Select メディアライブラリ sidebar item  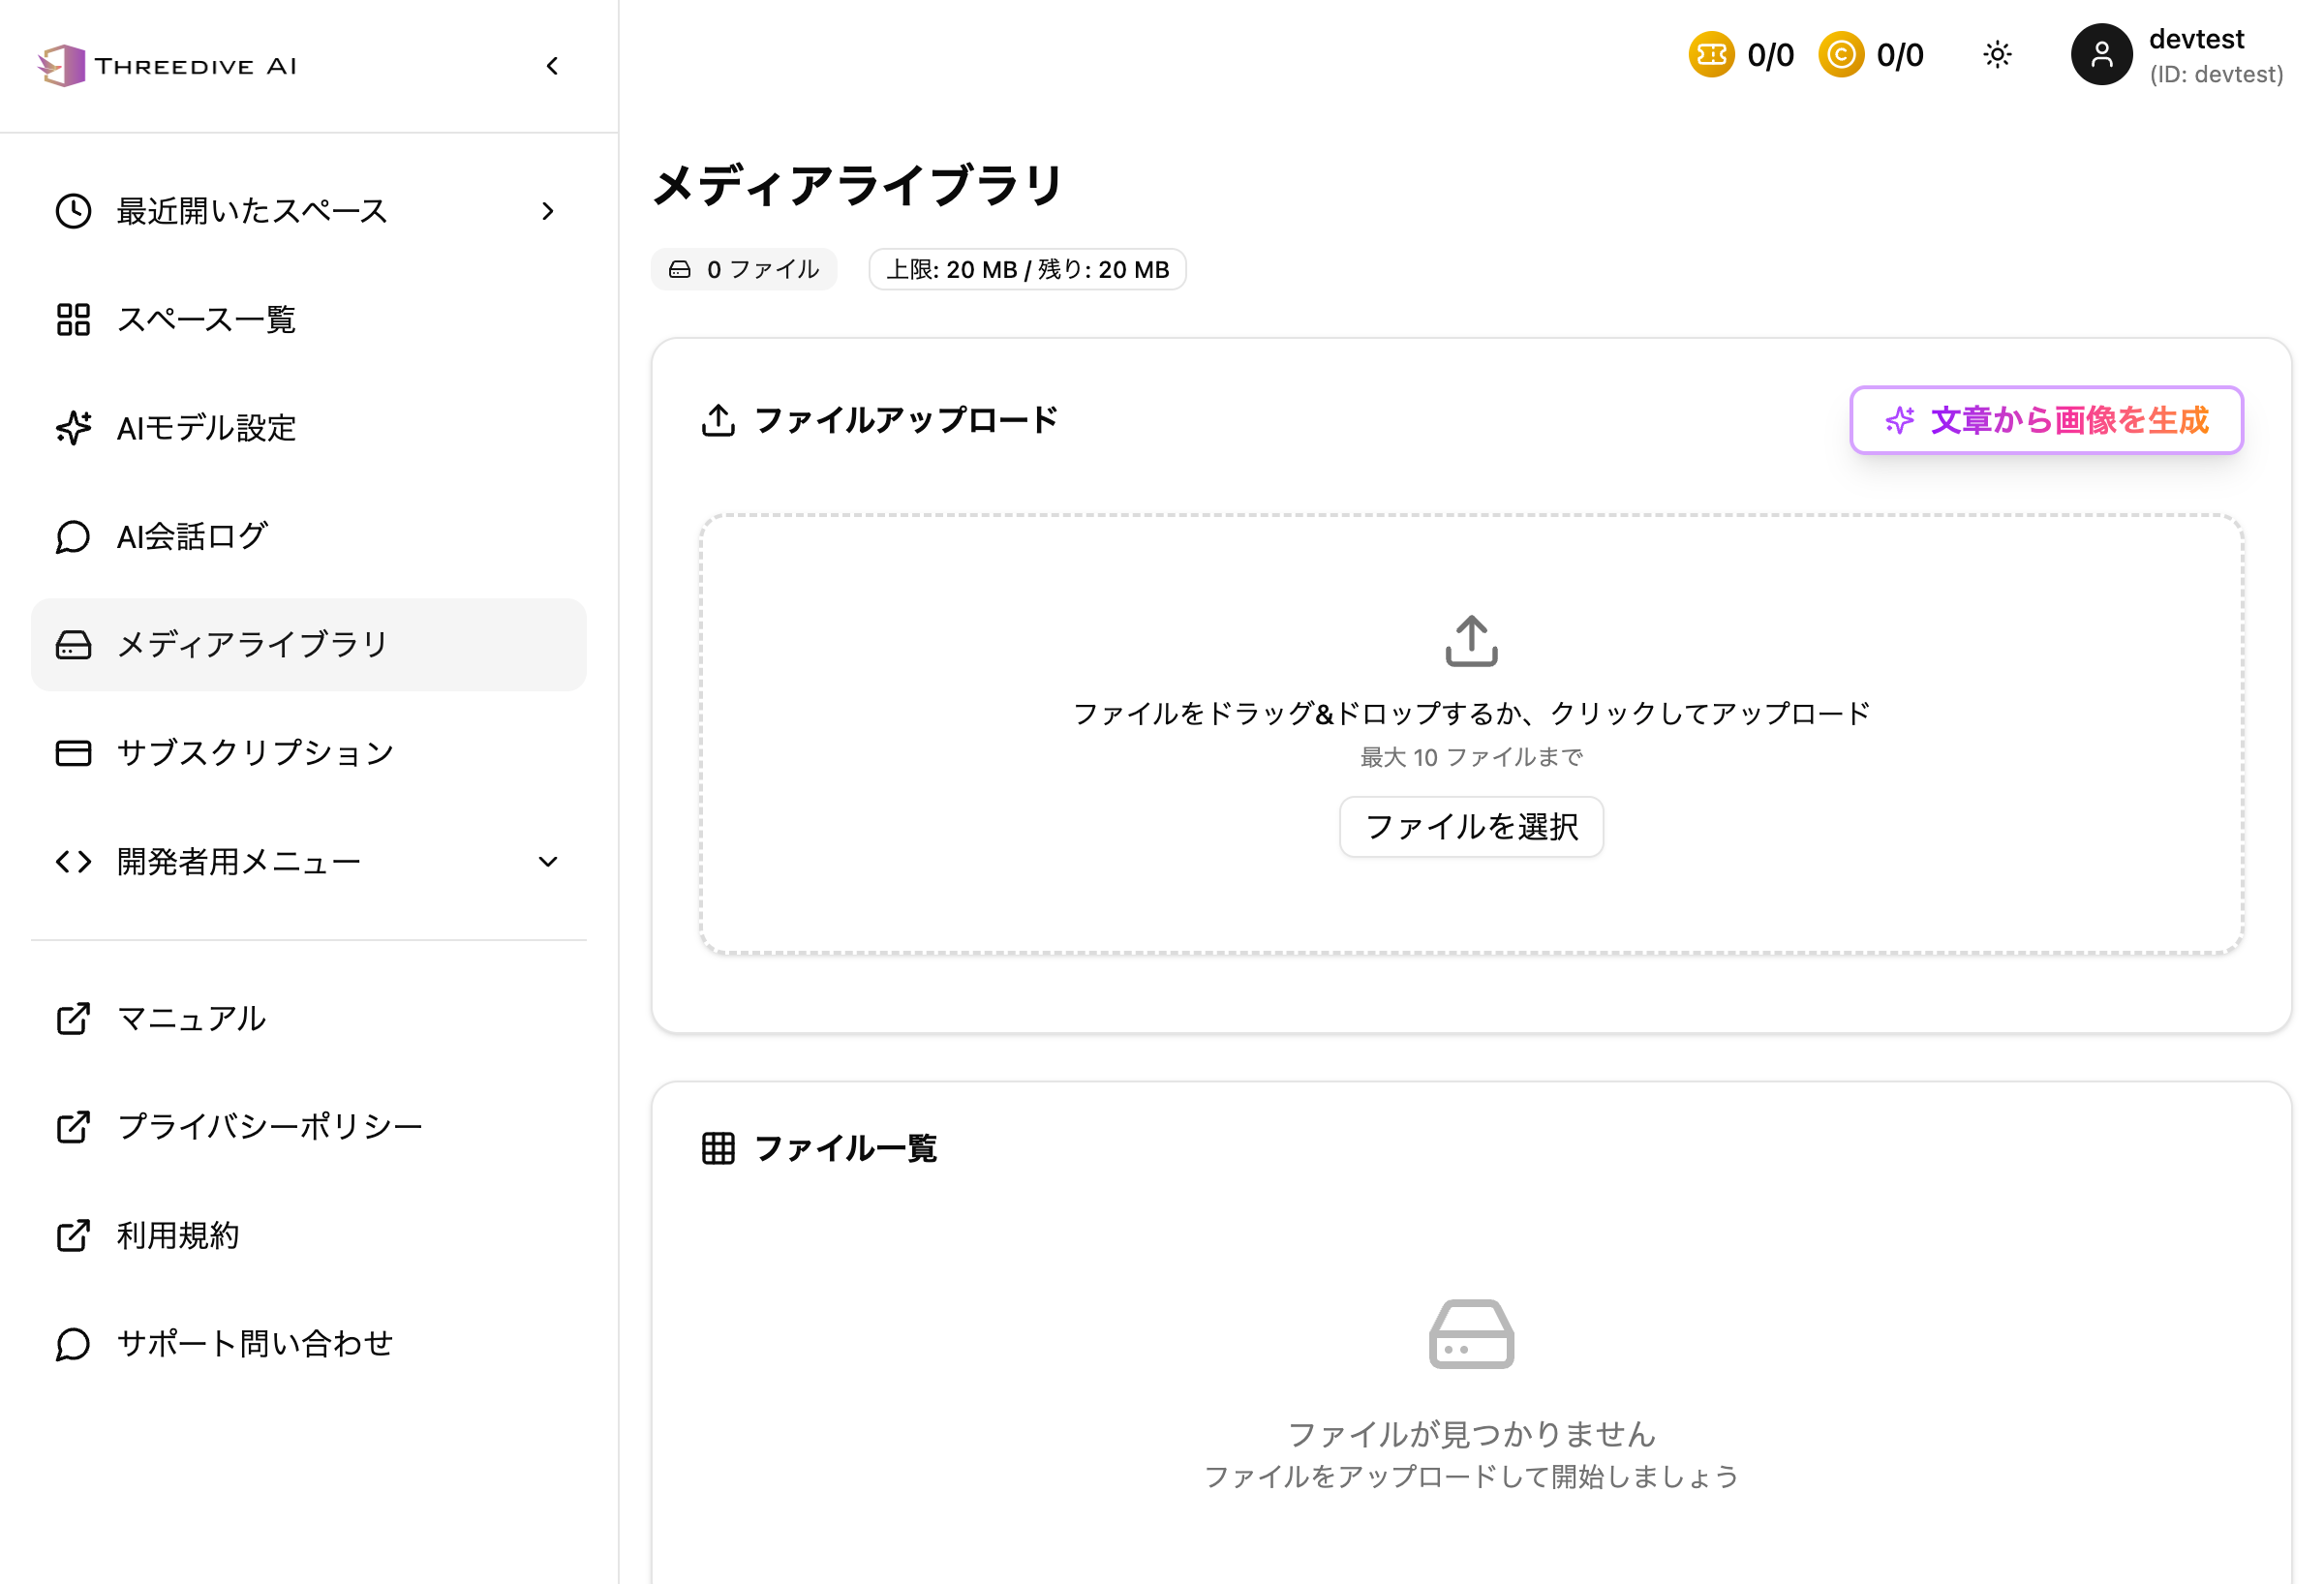pos(308,645)
